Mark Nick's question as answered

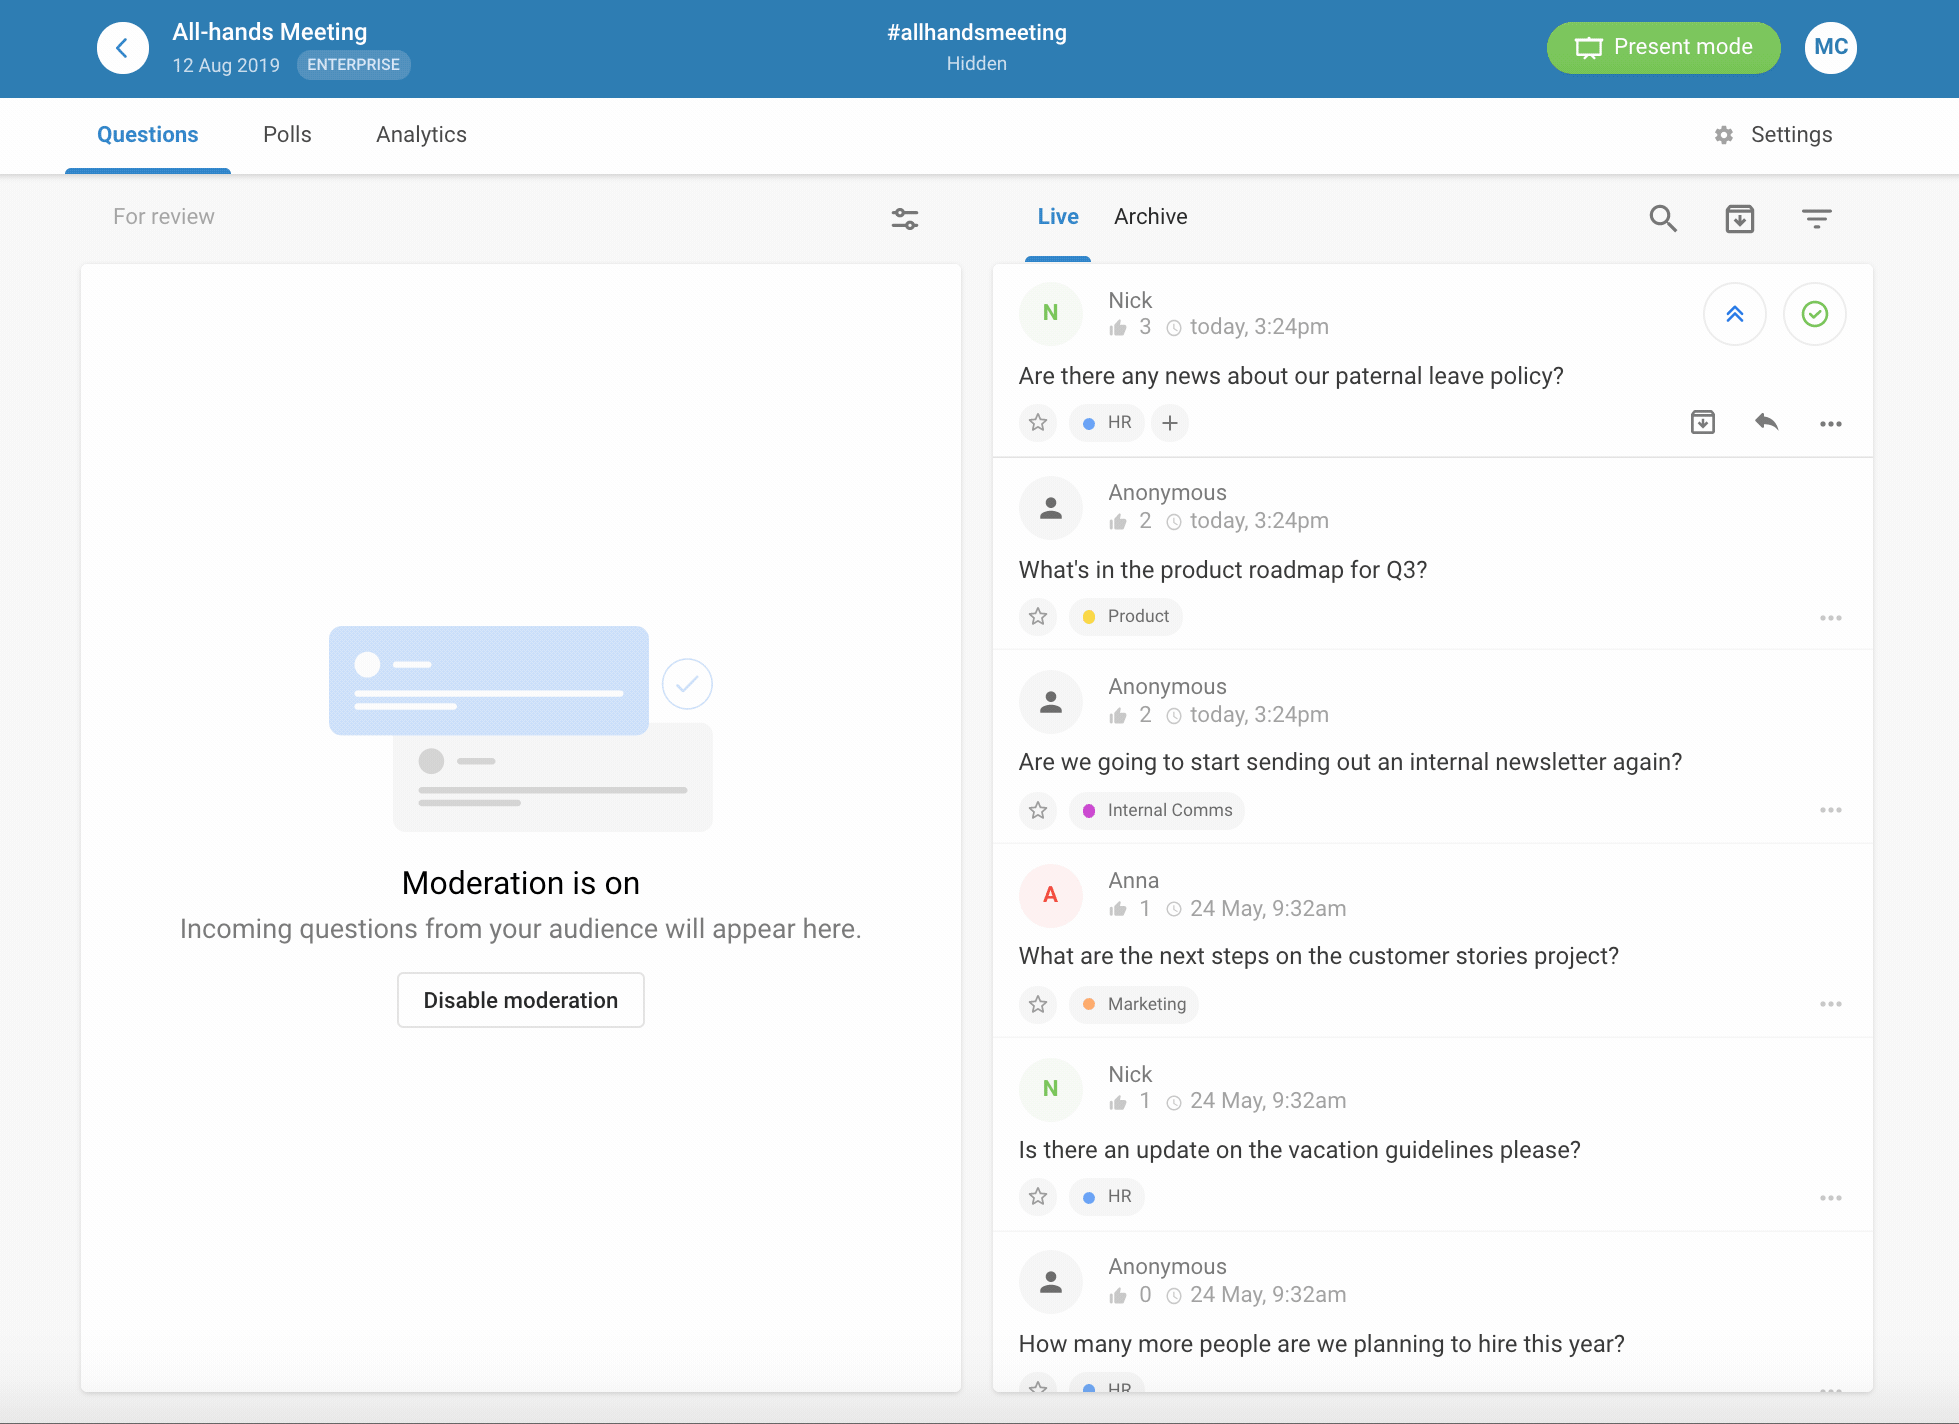coord(1814,314)
